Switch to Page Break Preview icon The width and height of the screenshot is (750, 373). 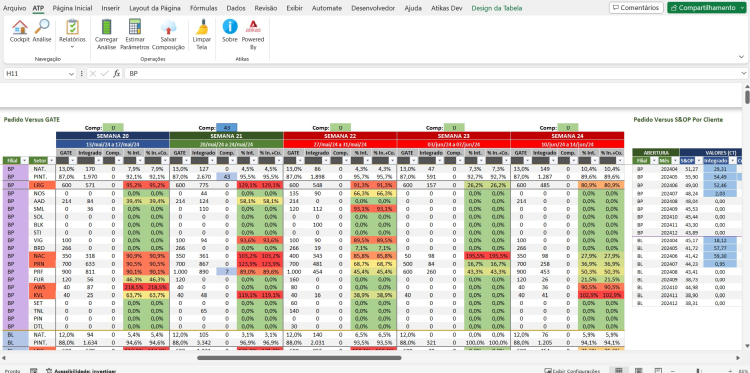click(x=659, y=371)
